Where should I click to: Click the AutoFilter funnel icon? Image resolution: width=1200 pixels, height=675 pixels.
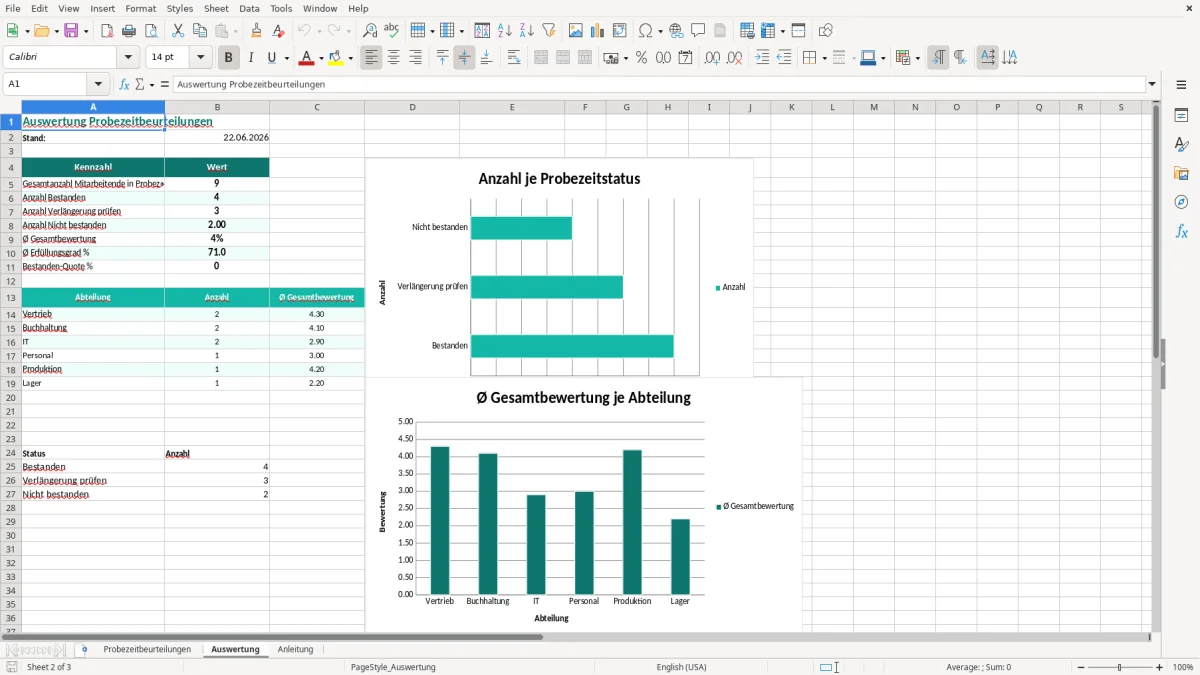pyautogui.click(x=548, y=31)
